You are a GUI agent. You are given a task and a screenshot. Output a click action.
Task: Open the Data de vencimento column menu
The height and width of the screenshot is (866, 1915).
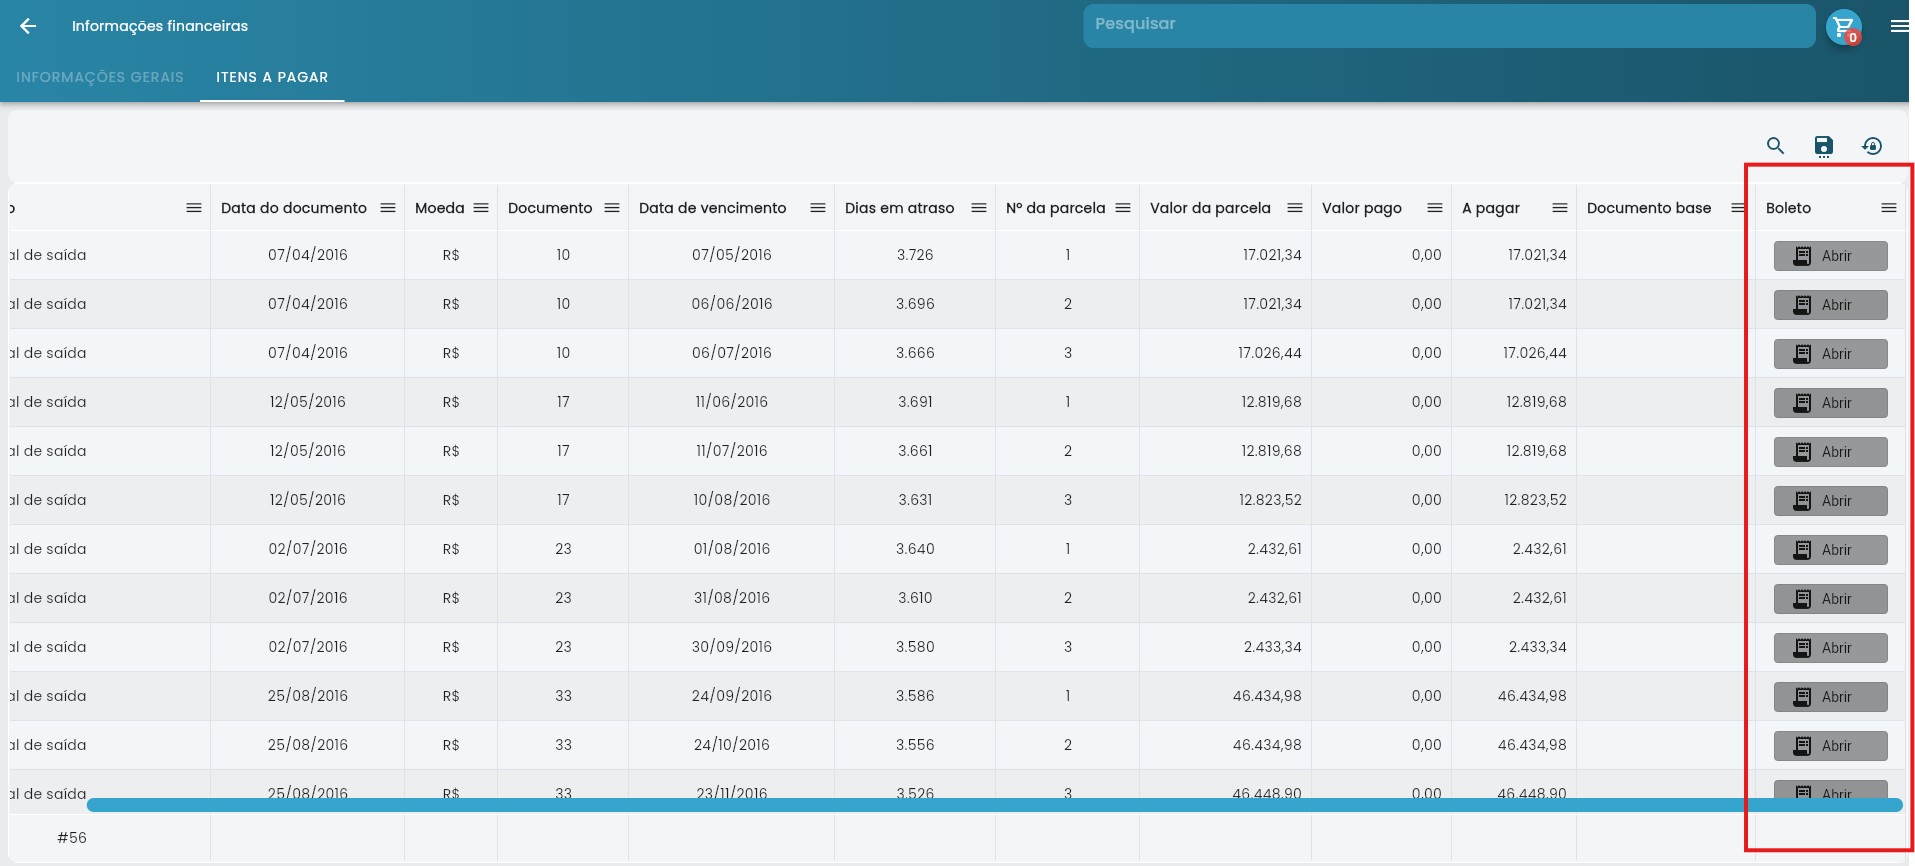coord(818,208)
